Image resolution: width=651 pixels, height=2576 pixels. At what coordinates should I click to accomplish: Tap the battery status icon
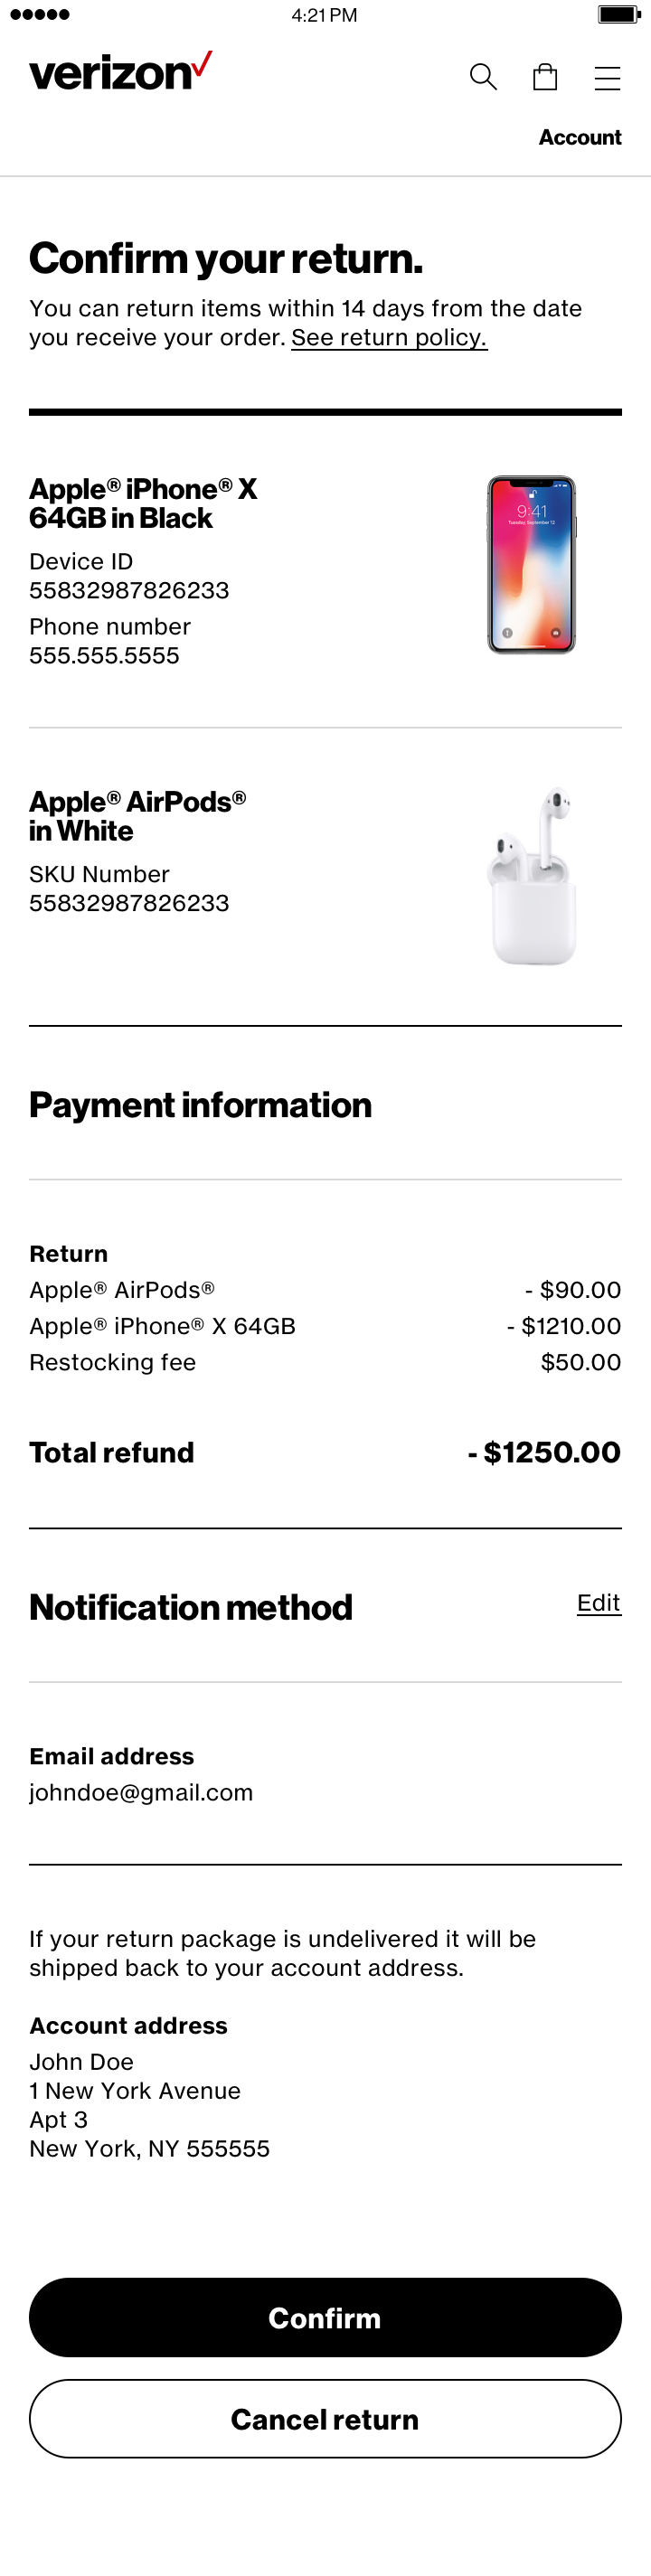[619, 14]
